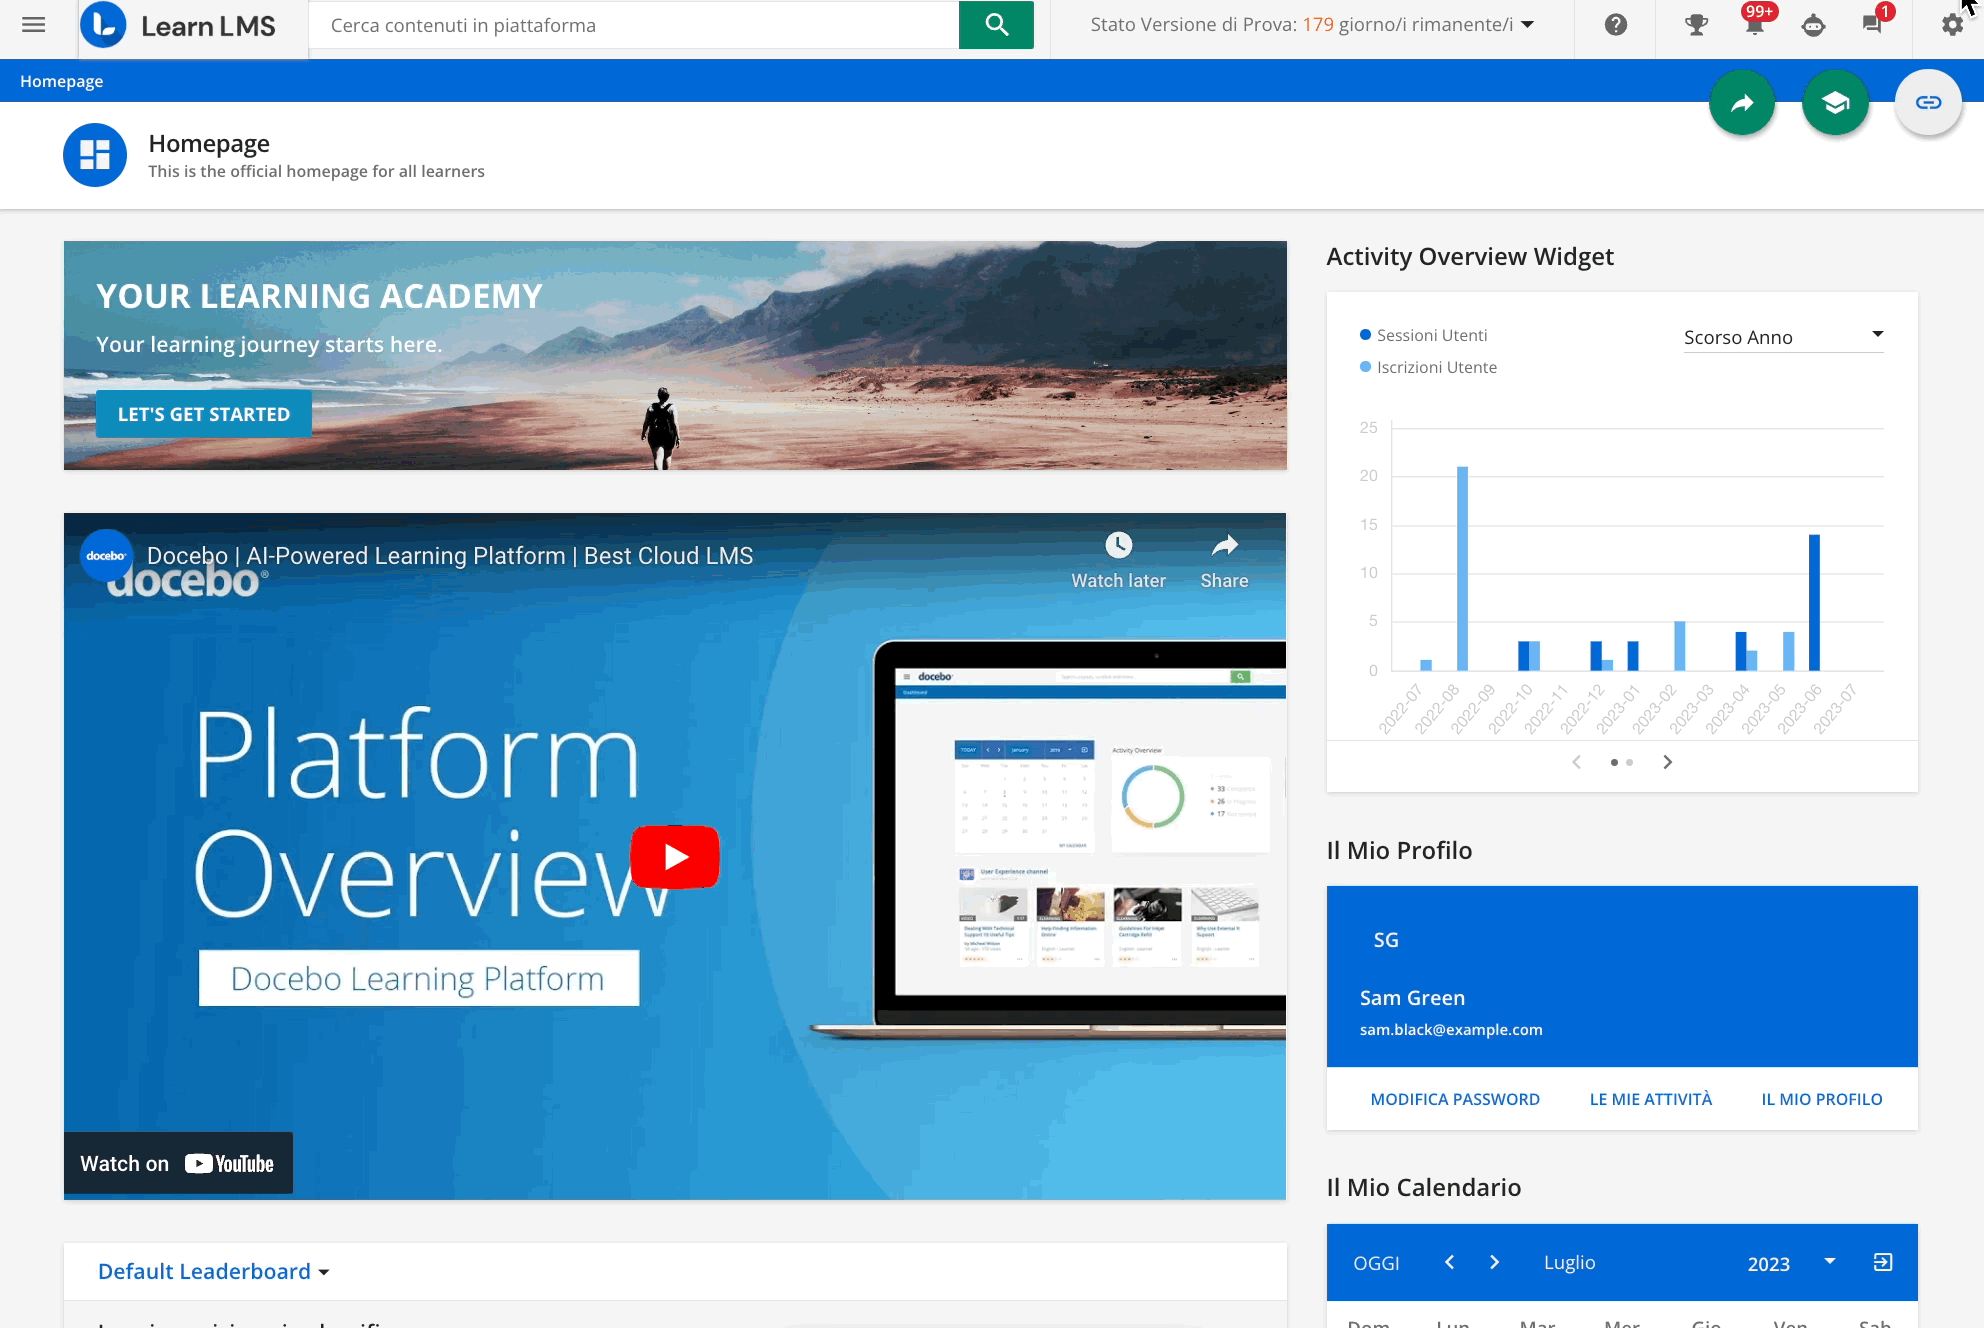
Task: Click the green share arrow button
Action: click(x=1742, y=102)
